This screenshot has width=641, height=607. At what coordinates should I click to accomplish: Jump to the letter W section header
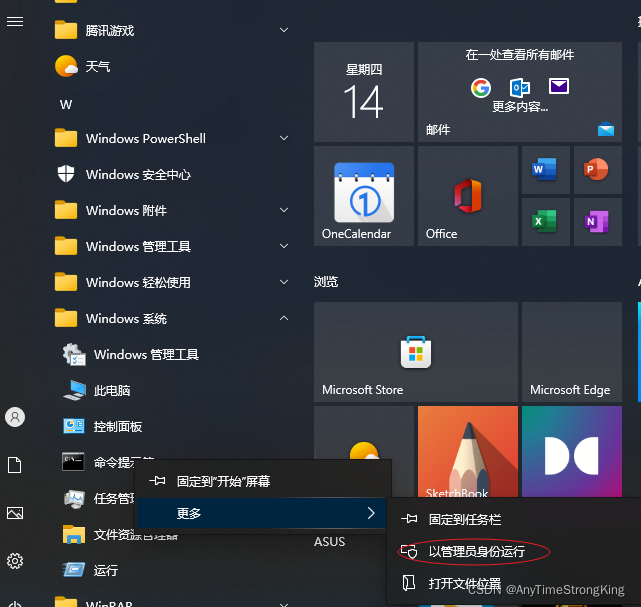66,105
